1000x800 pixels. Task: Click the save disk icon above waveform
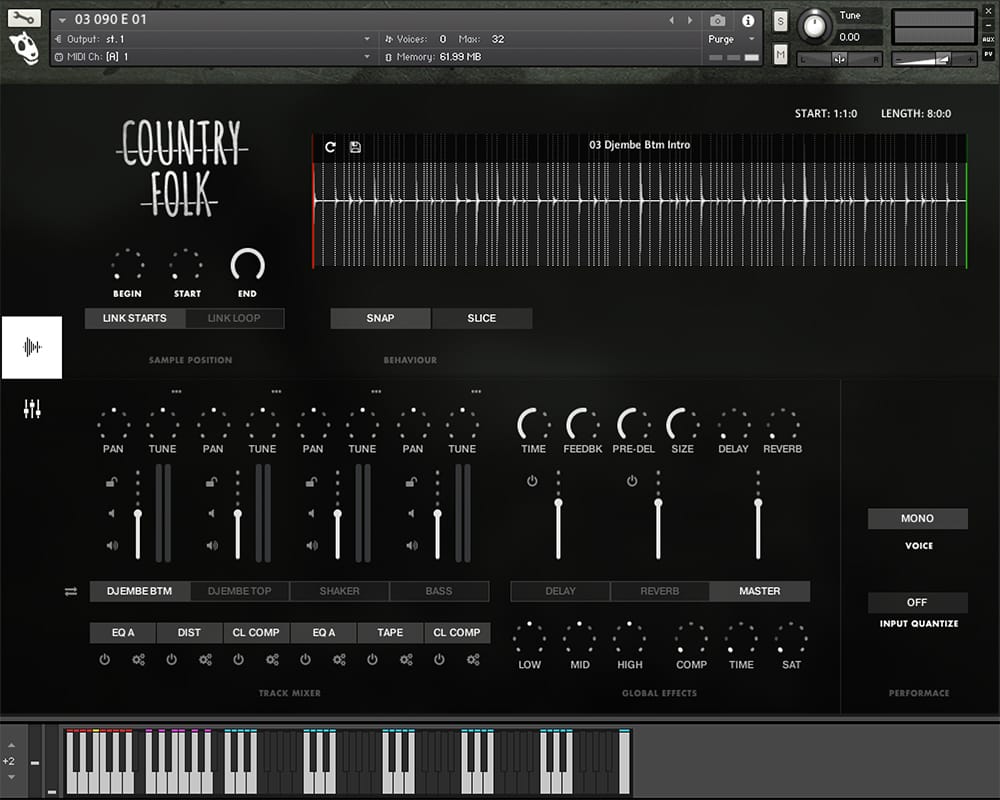point(355,147)
